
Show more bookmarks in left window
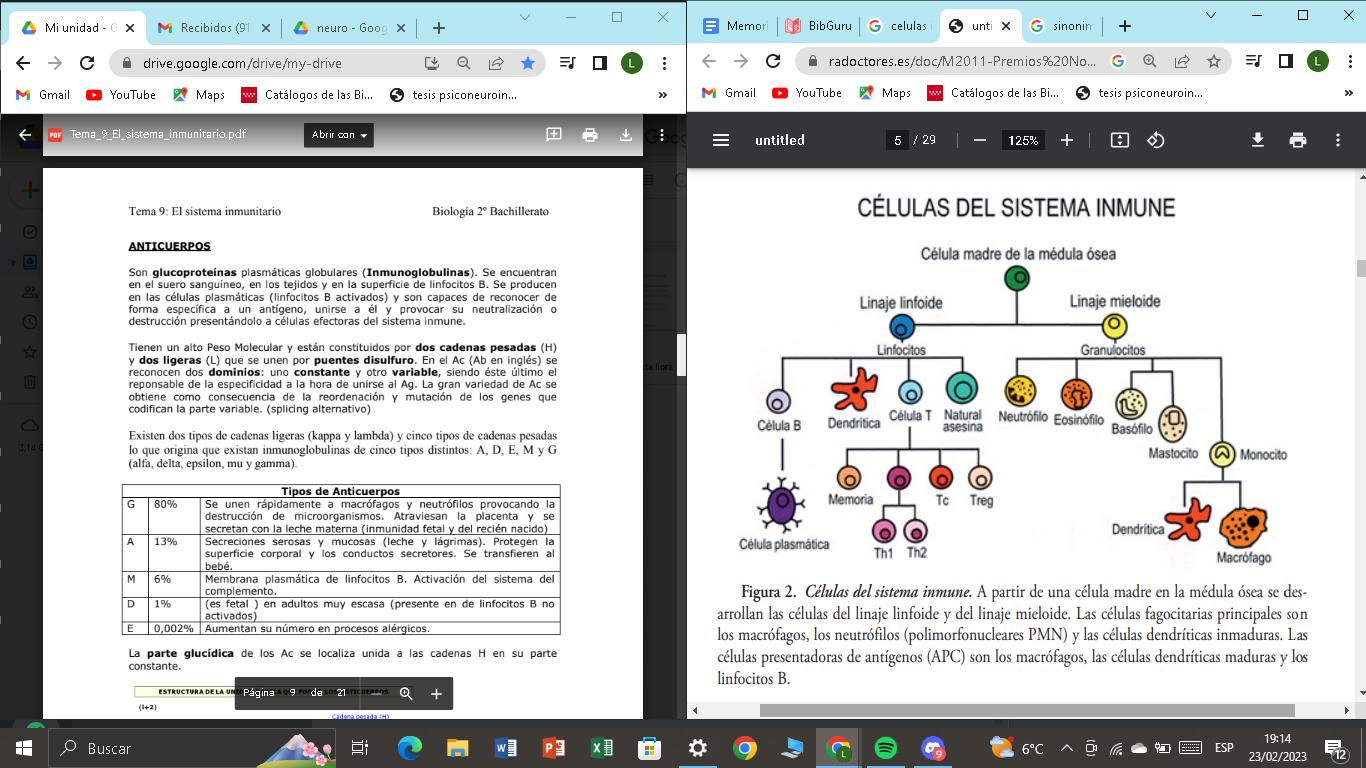[x=662, y=95]
